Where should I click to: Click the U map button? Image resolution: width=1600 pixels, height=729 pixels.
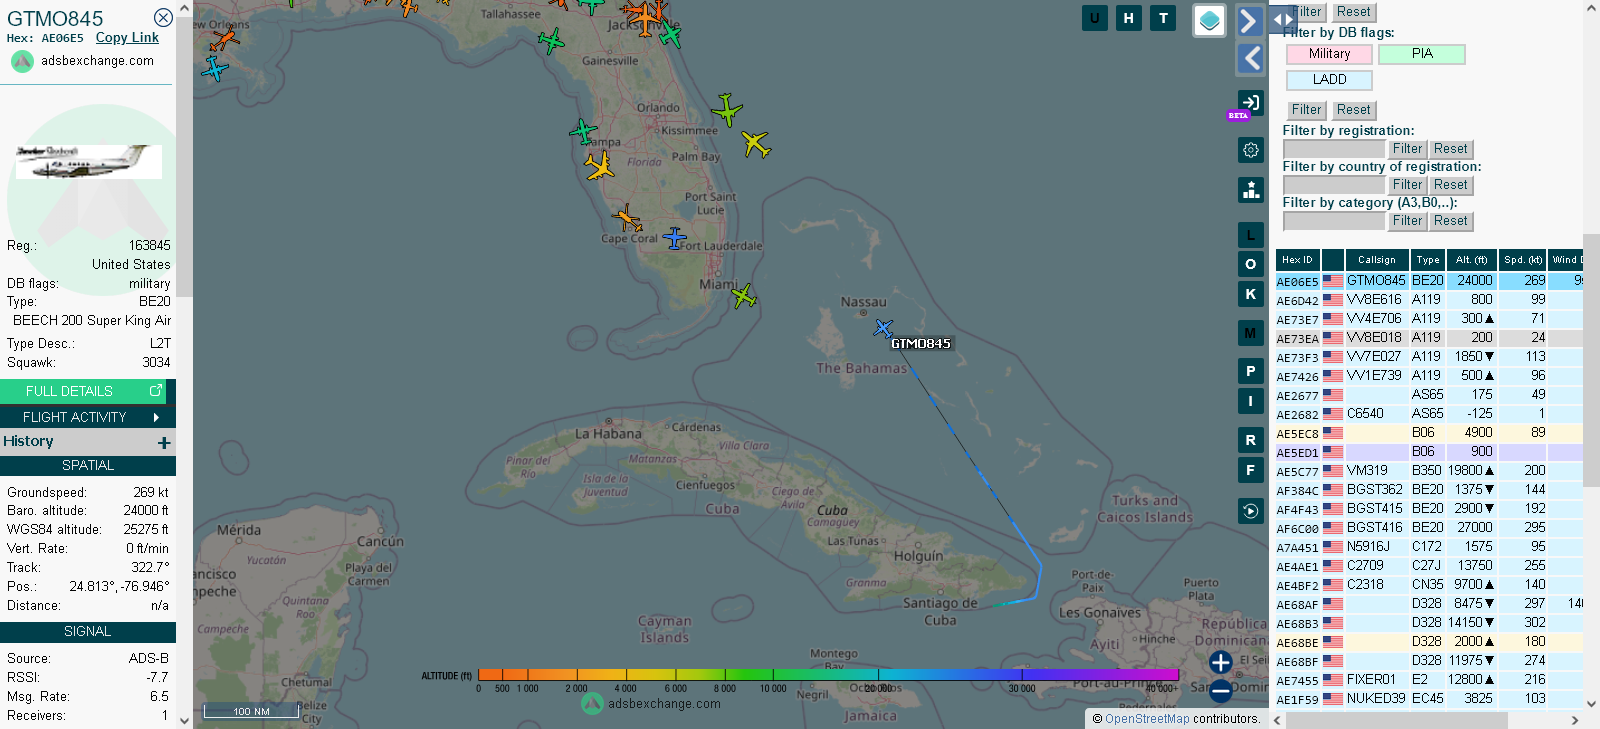[x=1095, y=18]
